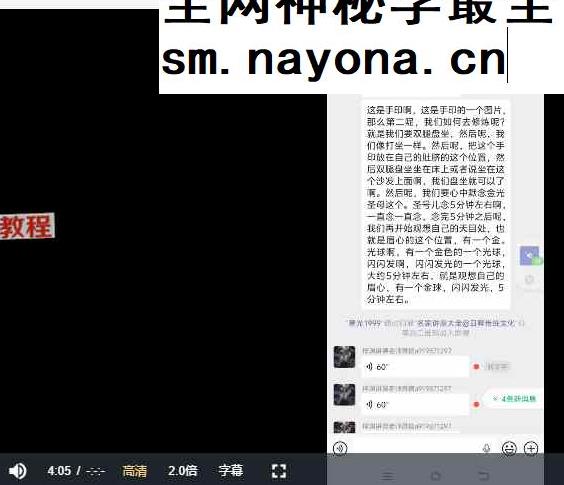Click the 4:05 elapsed time display
This screenshot has width=564, height=485.
(x=59, y=471)
